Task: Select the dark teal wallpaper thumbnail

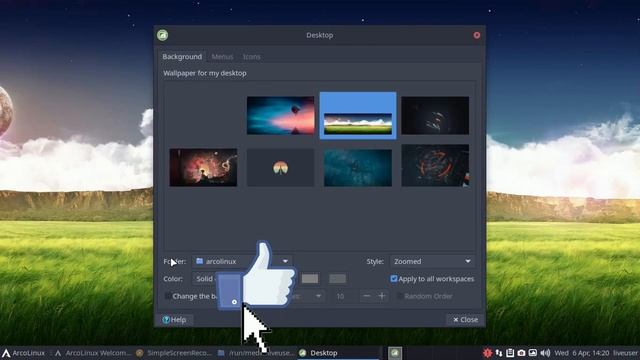Action: tap(358, 167)
